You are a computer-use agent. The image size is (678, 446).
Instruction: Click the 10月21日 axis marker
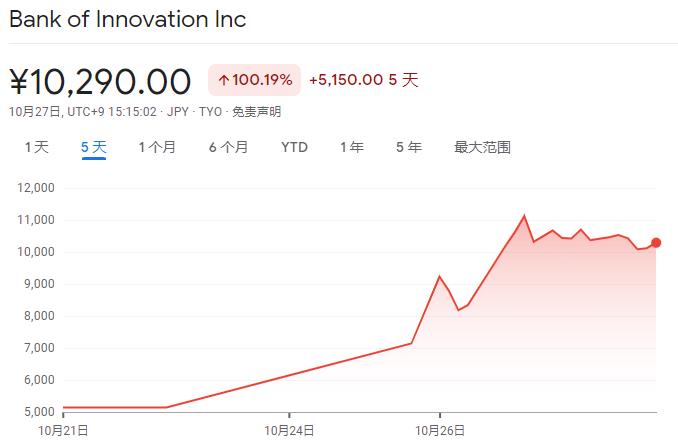63,430
